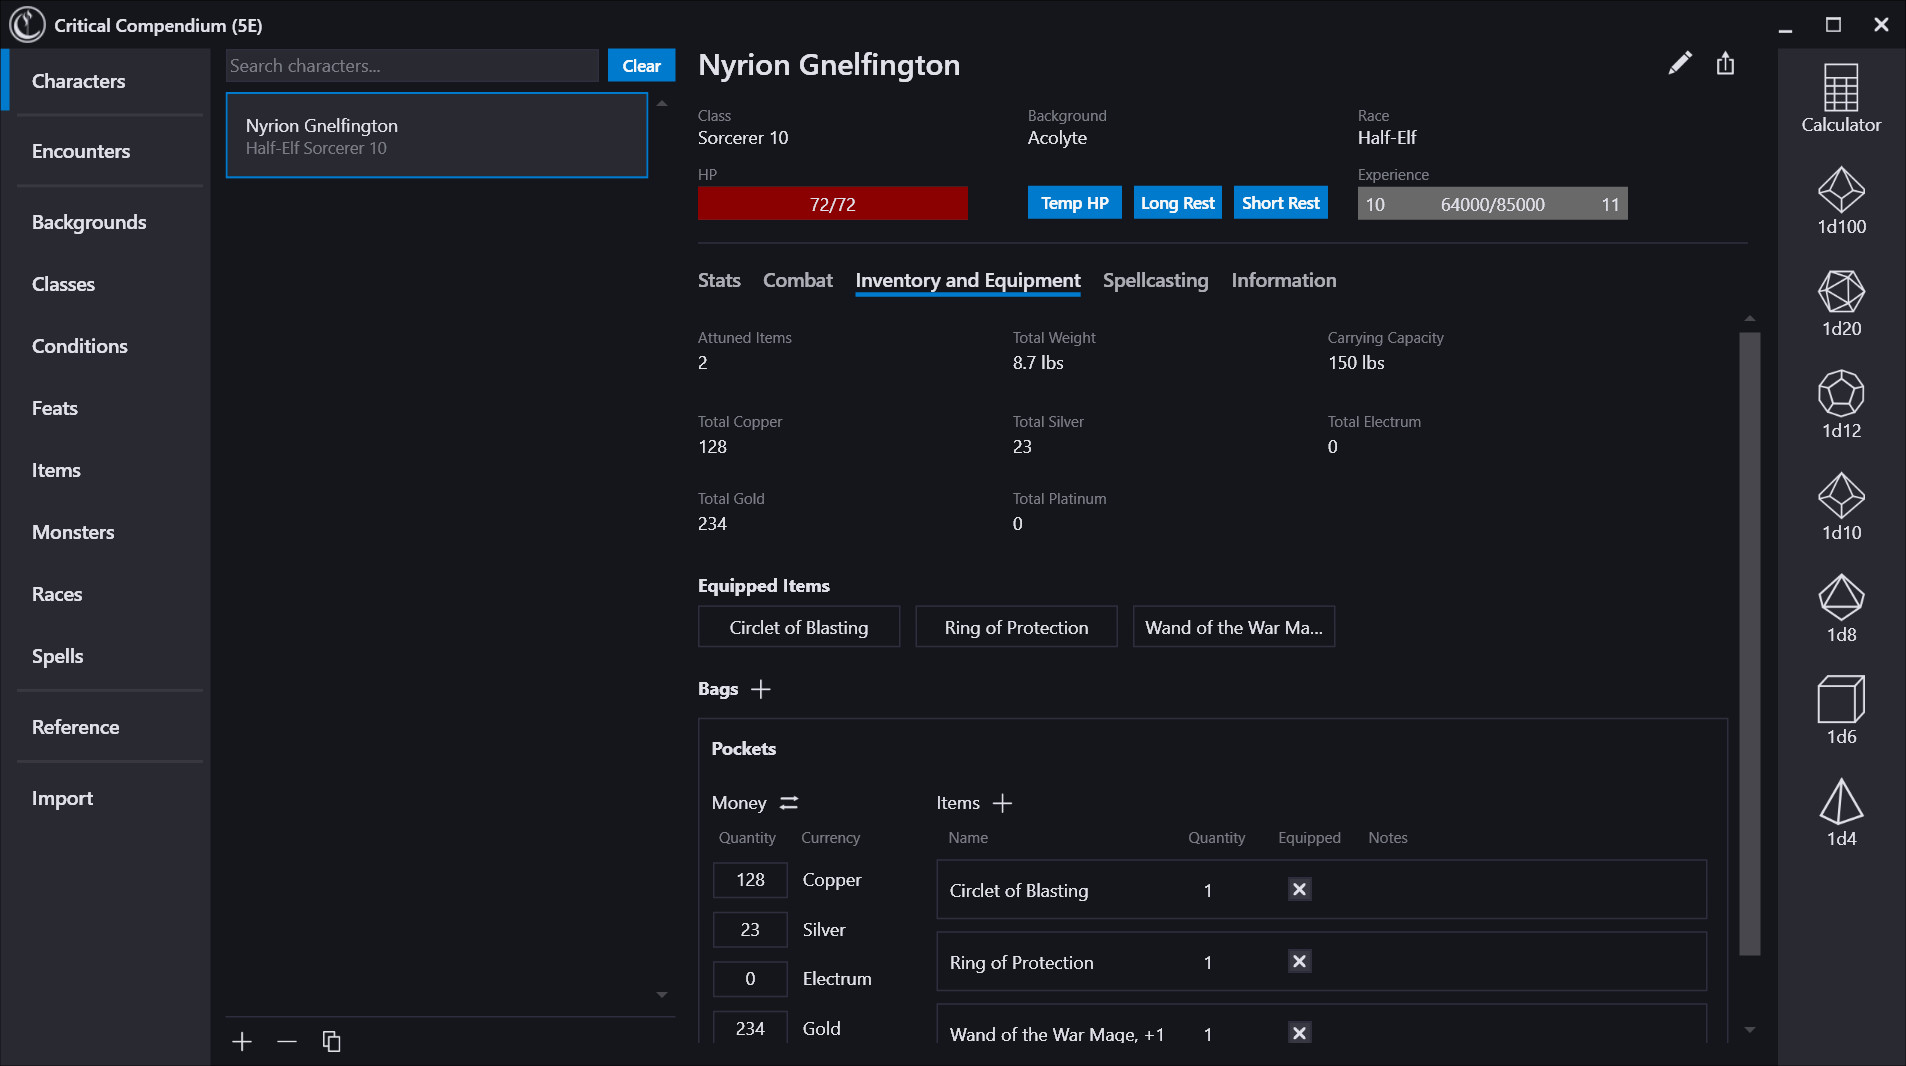Click the down chevron below the character list
Screen dimensions: 1906x1066
tap(660, 994)
